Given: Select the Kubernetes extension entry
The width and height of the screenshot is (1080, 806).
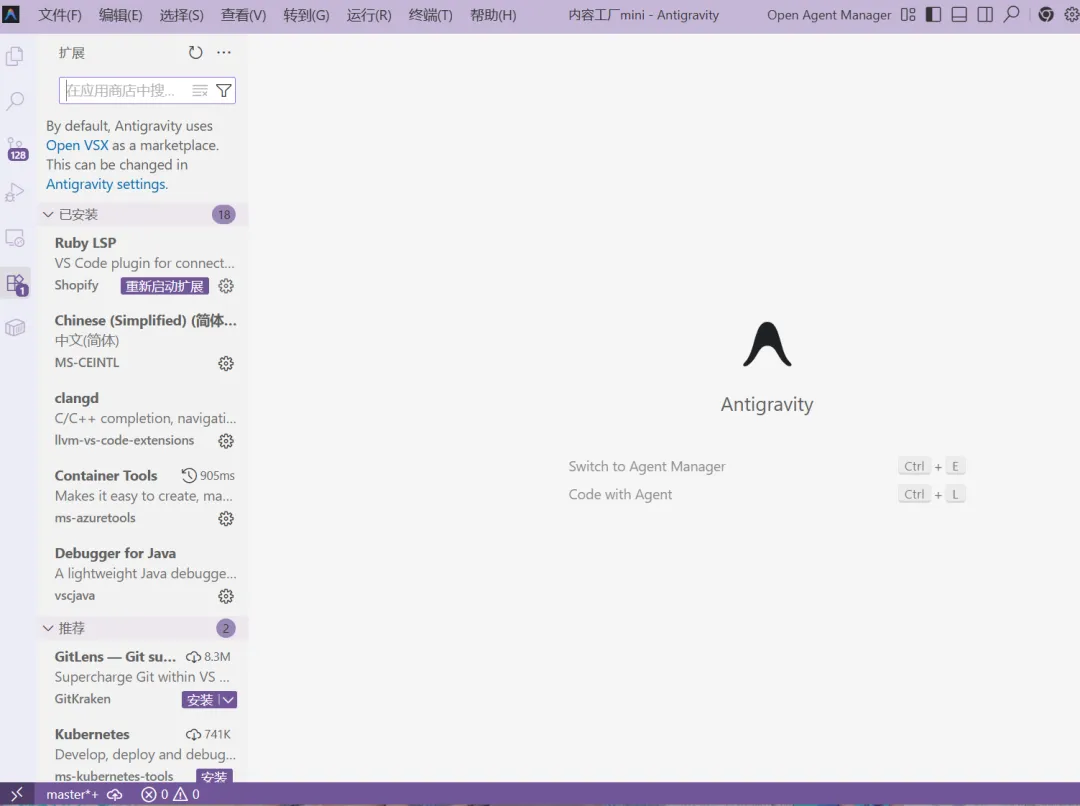Looking at the screenshot, I should pos(143,752).
